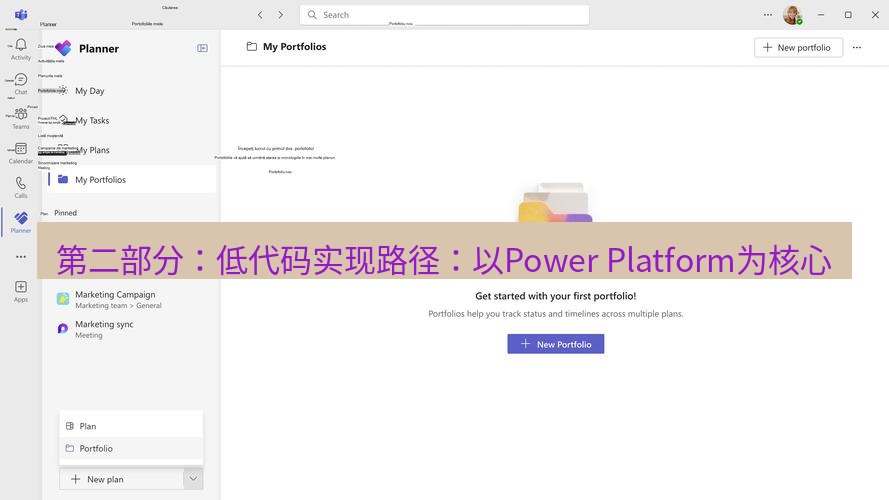Click the 'Get started with your first portfolio!' text
This screenshot has width=889, height=500.
pos(556,296)
